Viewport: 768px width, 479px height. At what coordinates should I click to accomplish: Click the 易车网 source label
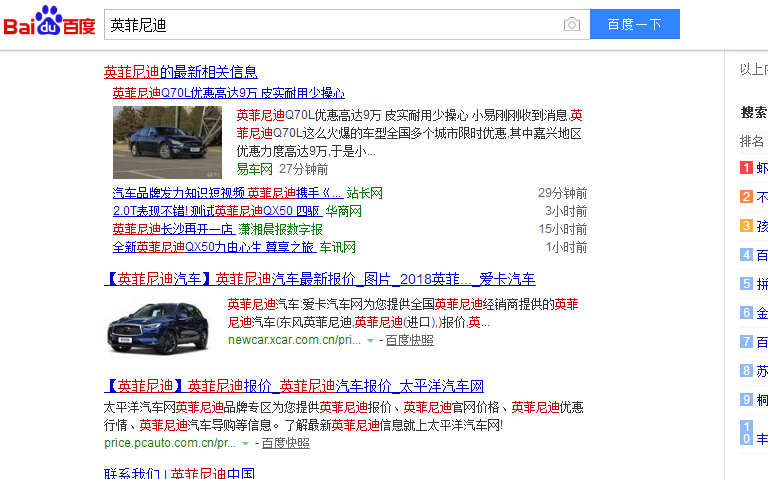[x=254, y=169]
